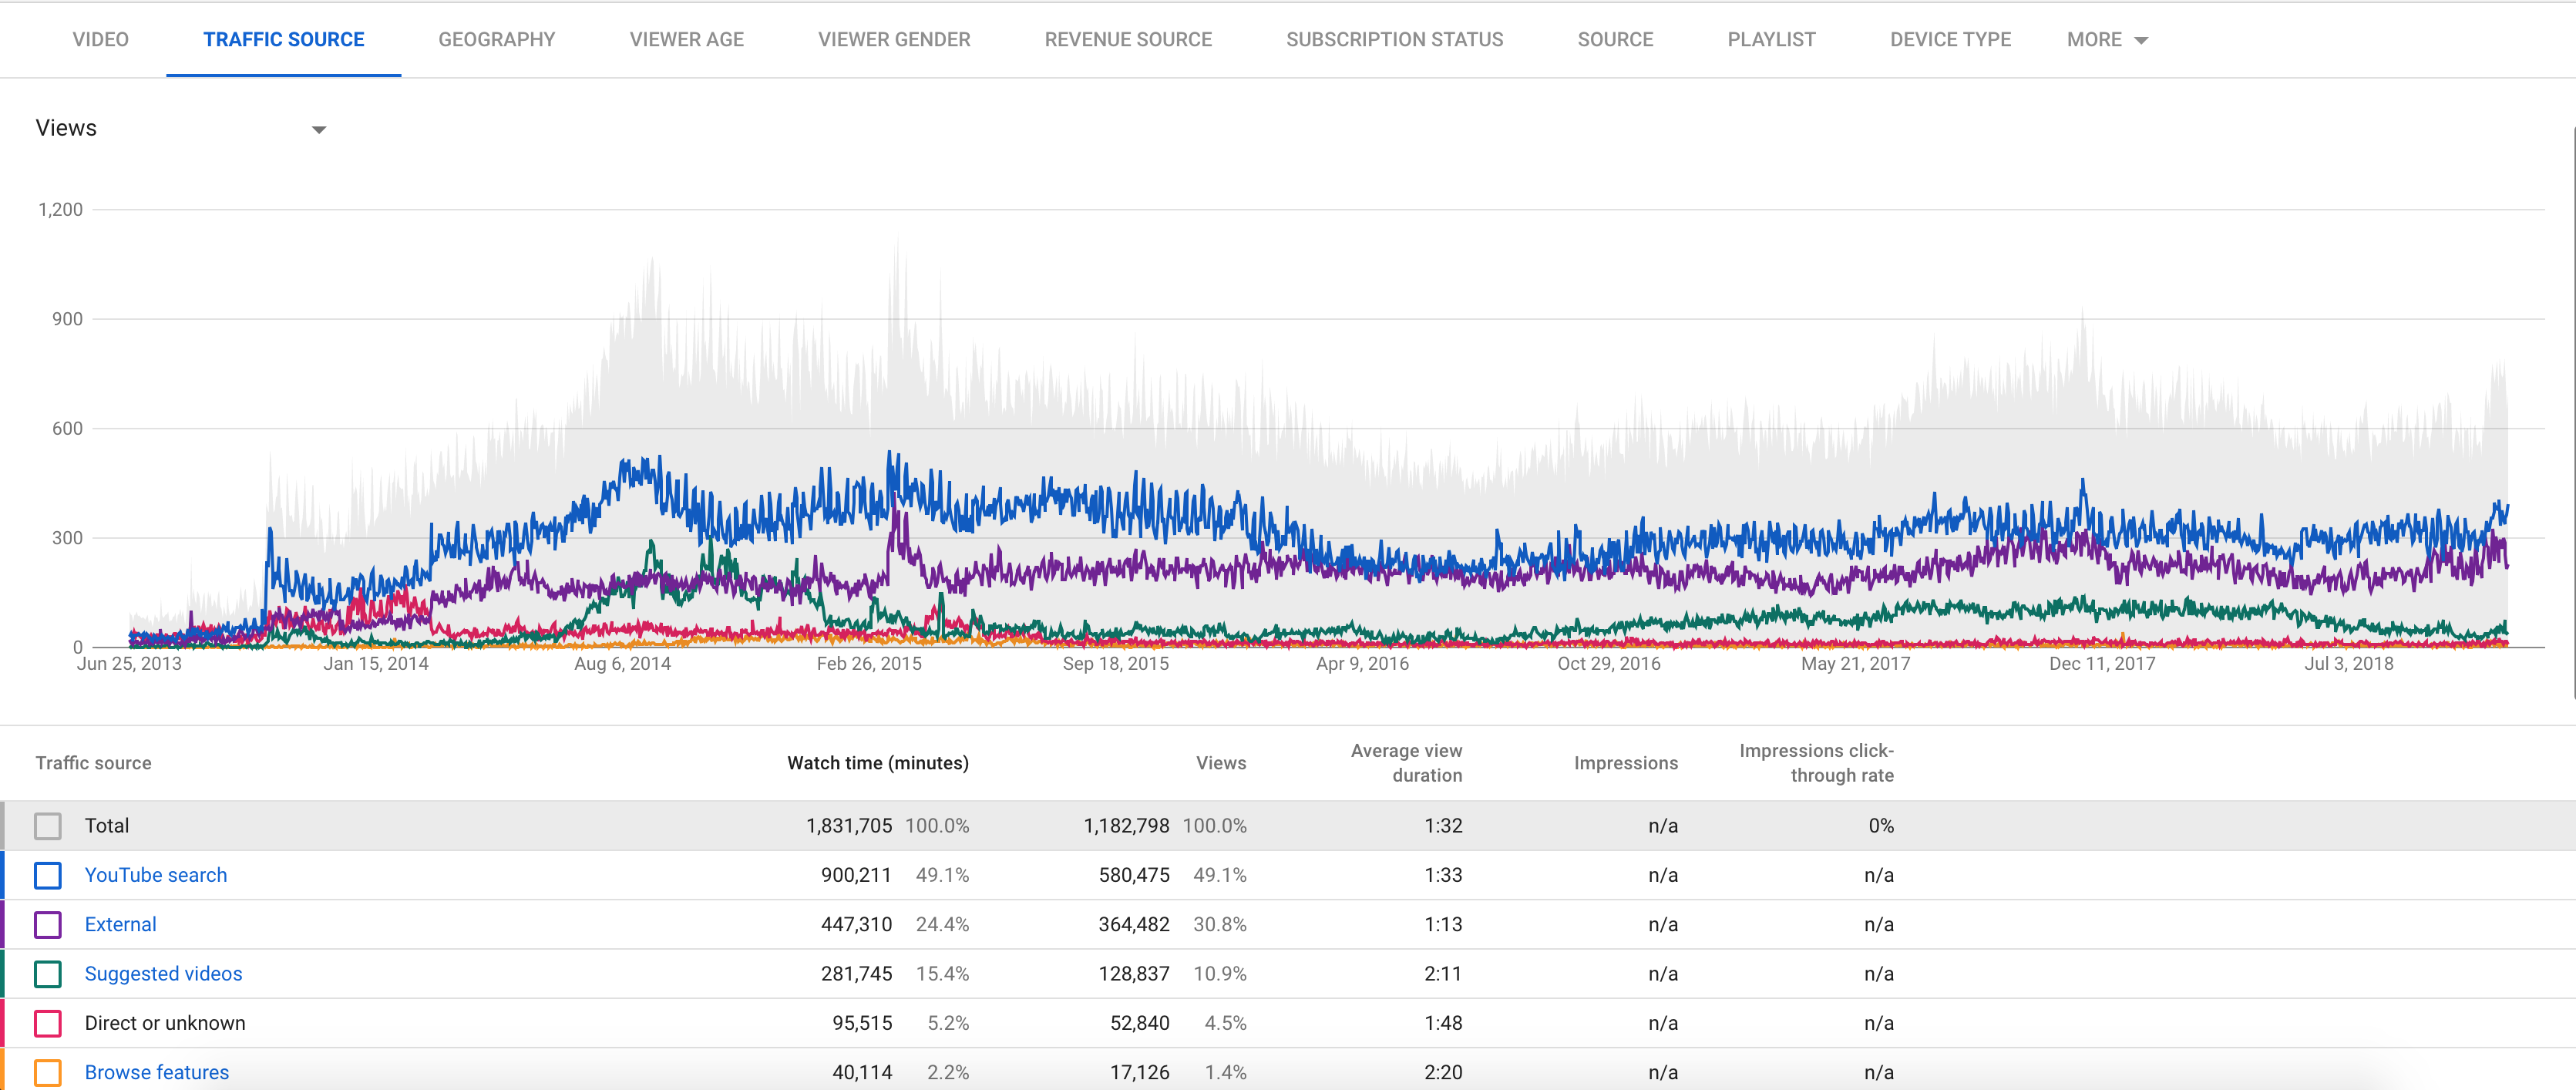This screenshot has height=1090, width=2576.
Task: Click the Feb 26, 2015 axis label
Action: tap(869, 664)
